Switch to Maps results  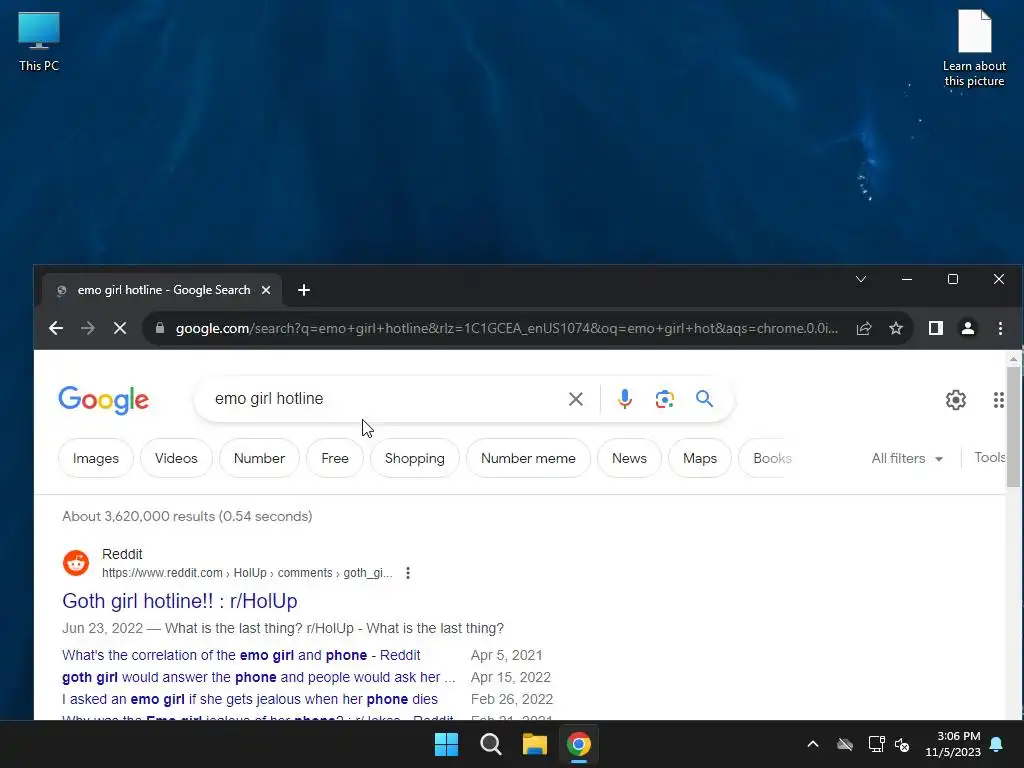point(699,458)
